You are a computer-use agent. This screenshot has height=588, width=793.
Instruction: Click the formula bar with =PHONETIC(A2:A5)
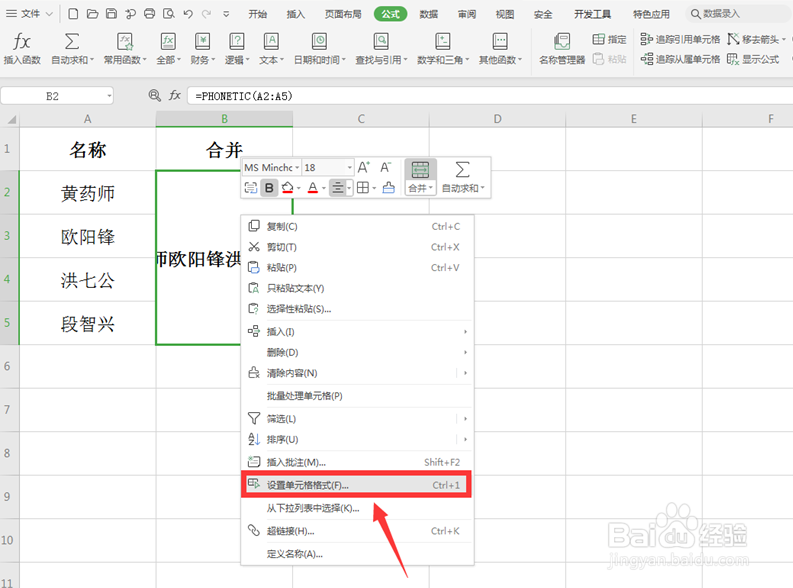pos(490,96)
